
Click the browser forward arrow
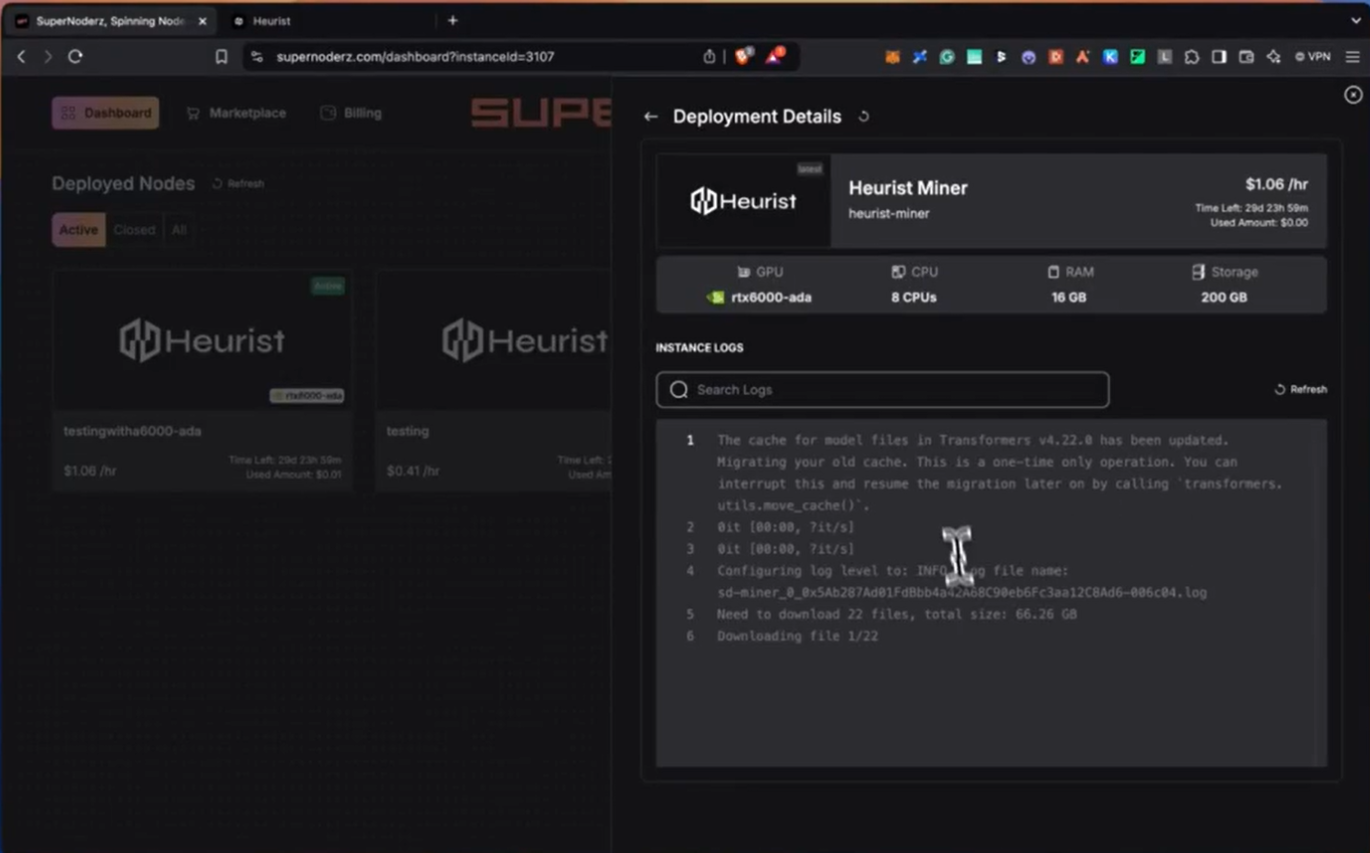click(x=47, y=57)
